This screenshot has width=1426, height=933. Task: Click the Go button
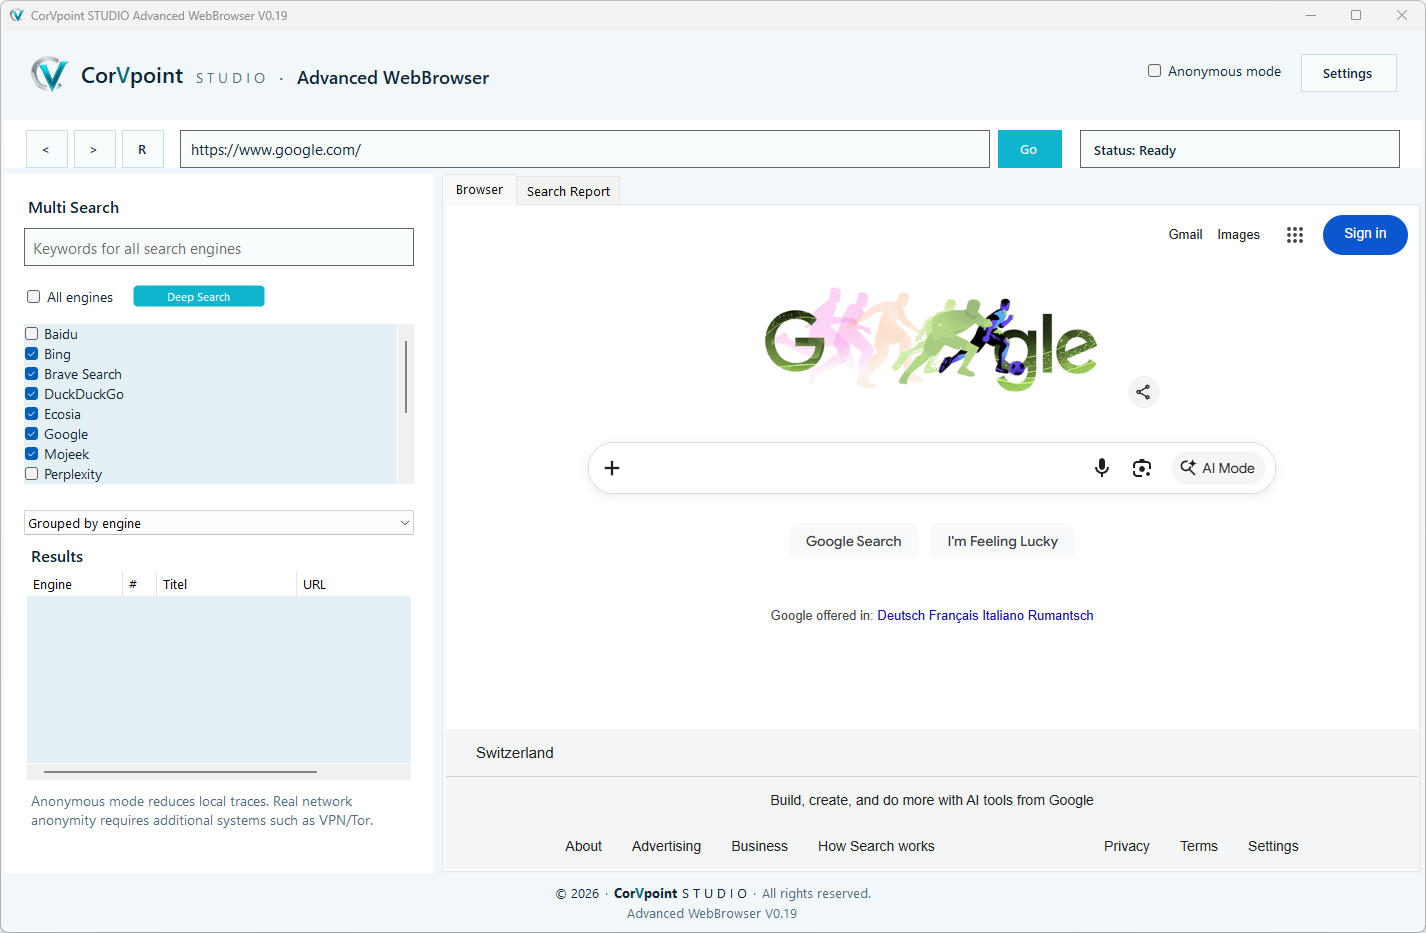[1029, 149]
